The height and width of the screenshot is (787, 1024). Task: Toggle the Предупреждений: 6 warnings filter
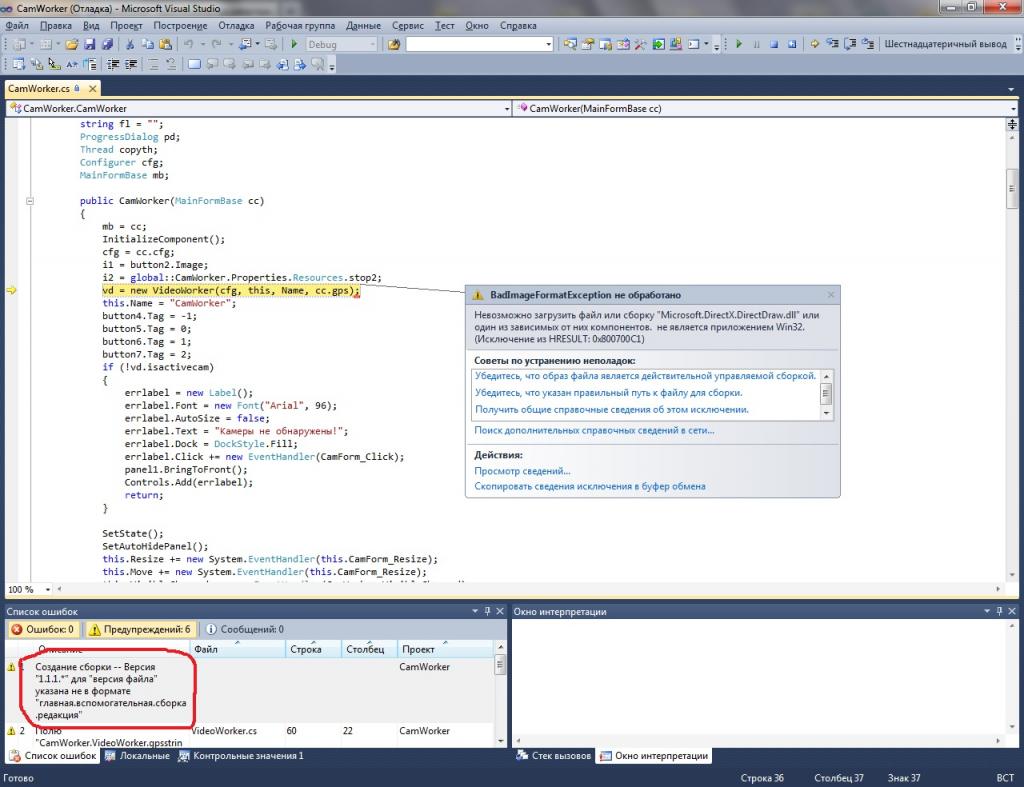point(139,629)
